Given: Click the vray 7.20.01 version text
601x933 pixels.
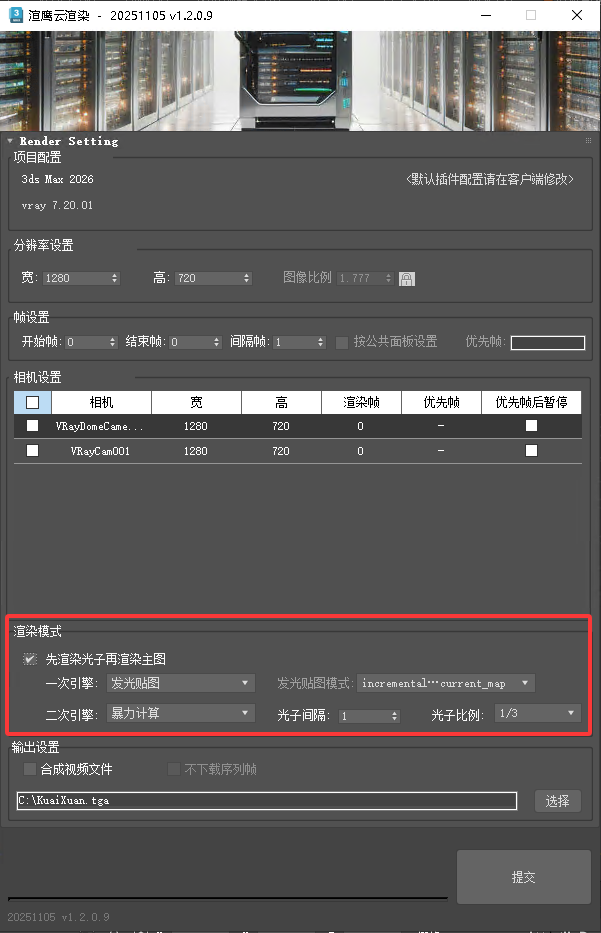Looking at the screenshot, I should coord(57,205).
